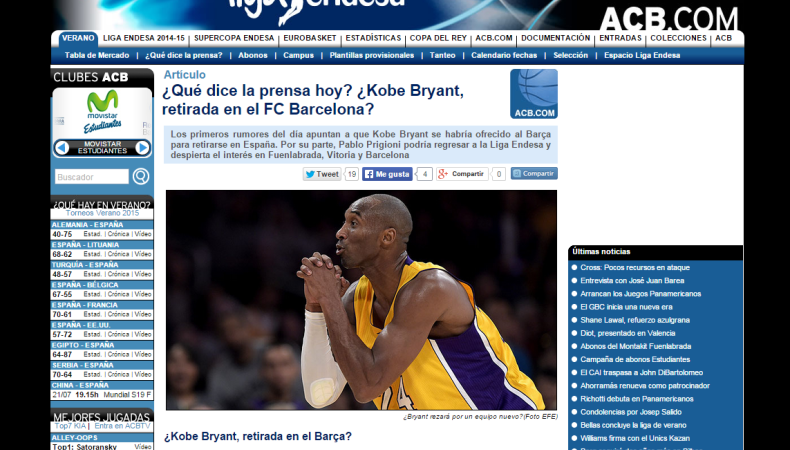Image resolution: width=790 pixels, height=450 pixels.
Task: Read news: Bellas concluye la liga de verano
Action: tap(633, 425)
